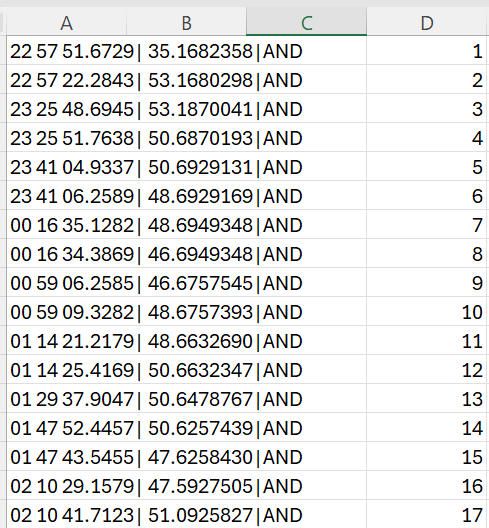Select cell with number 10 in column D
This screenshot has height=528, width=489.
pyautogui.click(x=427, y=311)
